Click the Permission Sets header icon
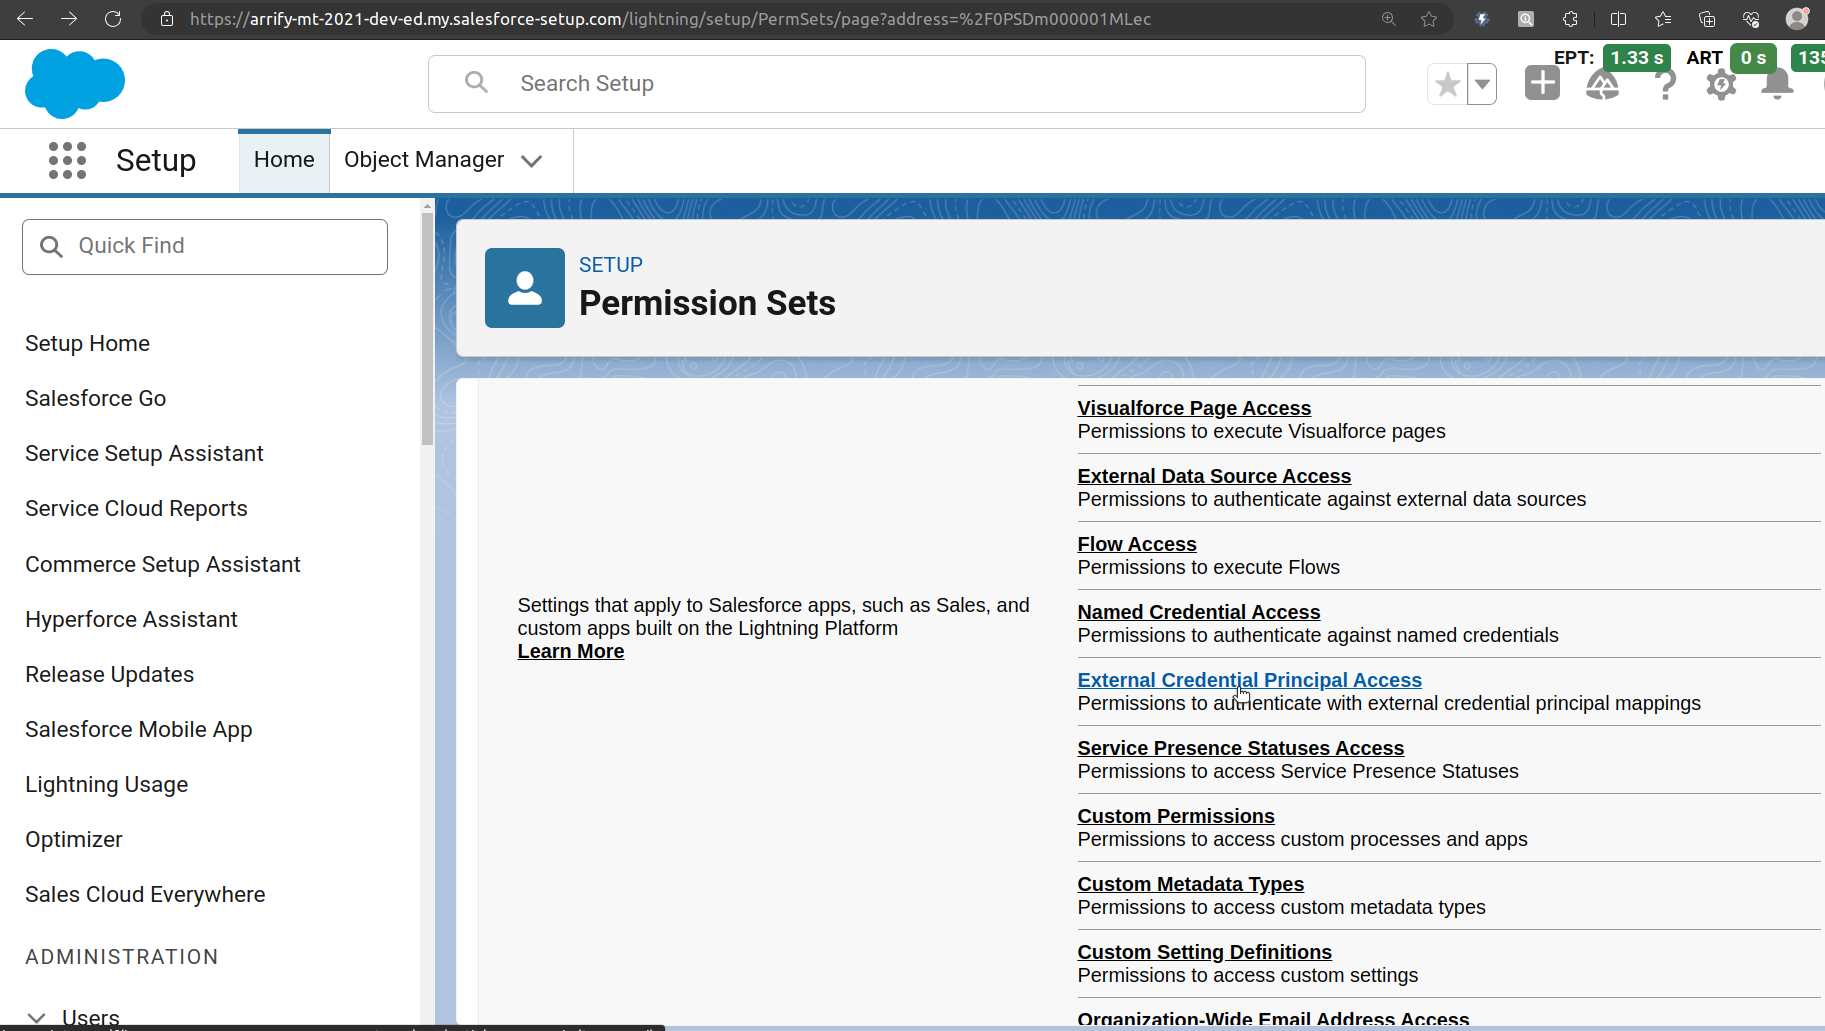This screenshot has width=1825, height=1031. [x=524, y=288]
